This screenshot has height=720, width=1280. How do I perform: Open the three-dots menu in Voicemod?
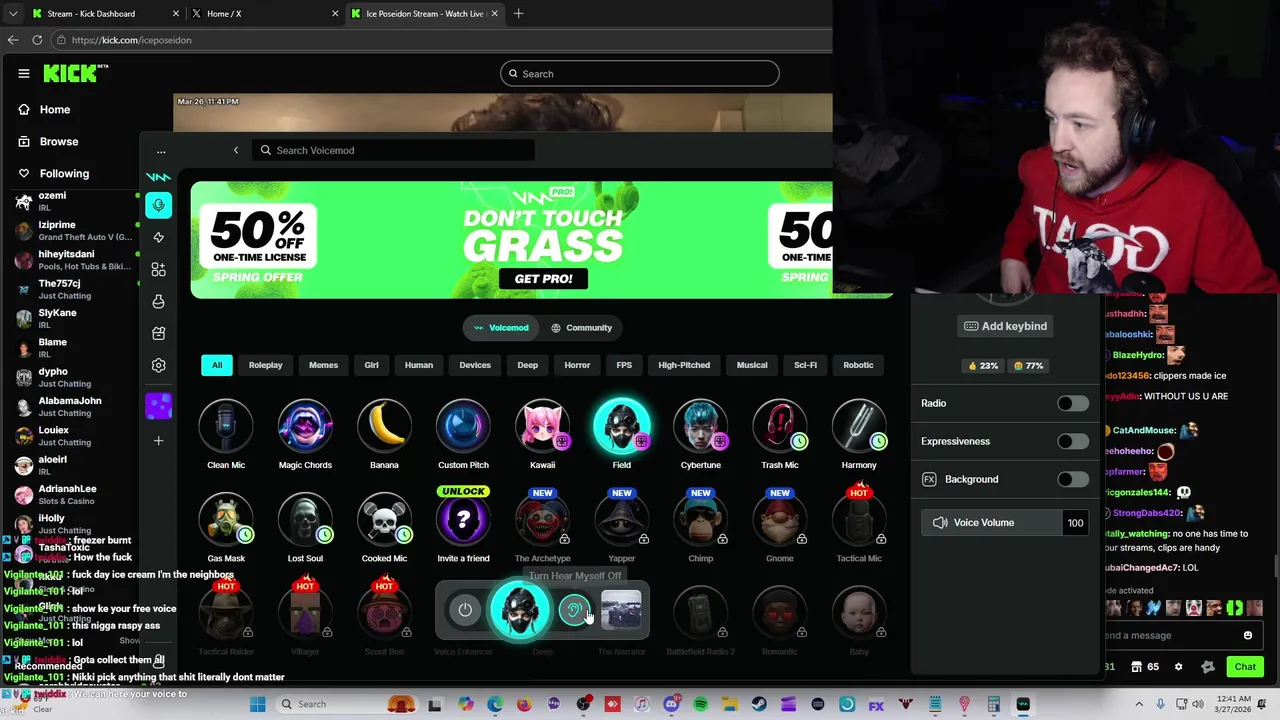[x=161, y=152]
